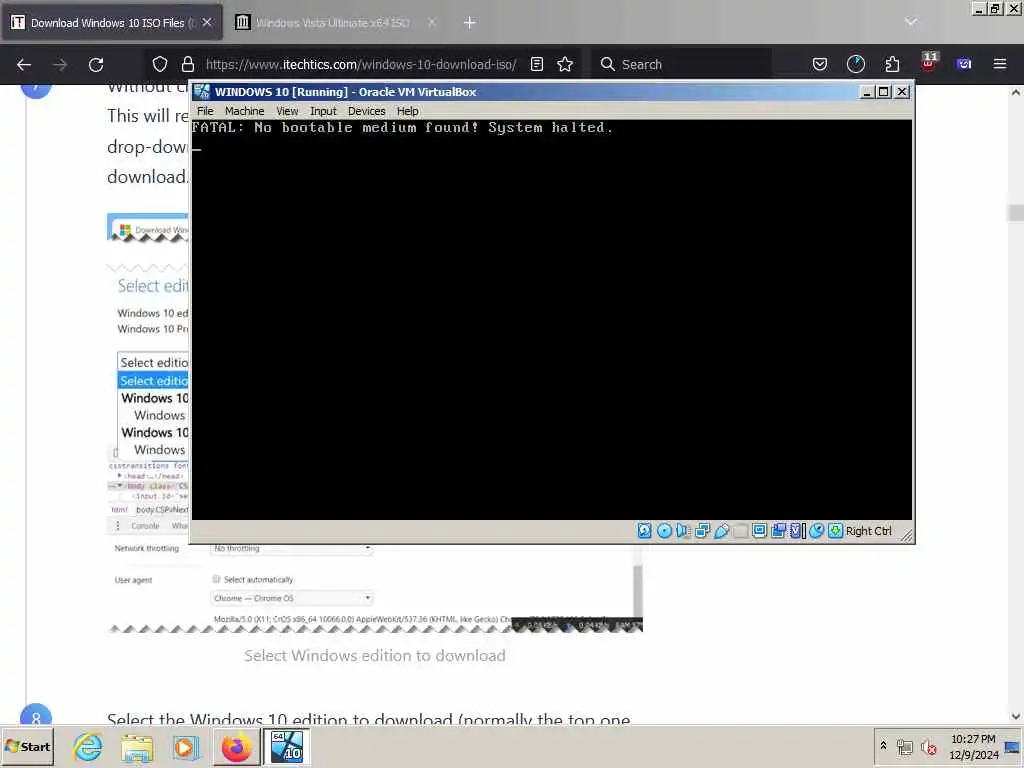Viewport: 1024px width, 768px height.
Task: Open Windows Media Player from taskbar
Action: tap(185, 746)
